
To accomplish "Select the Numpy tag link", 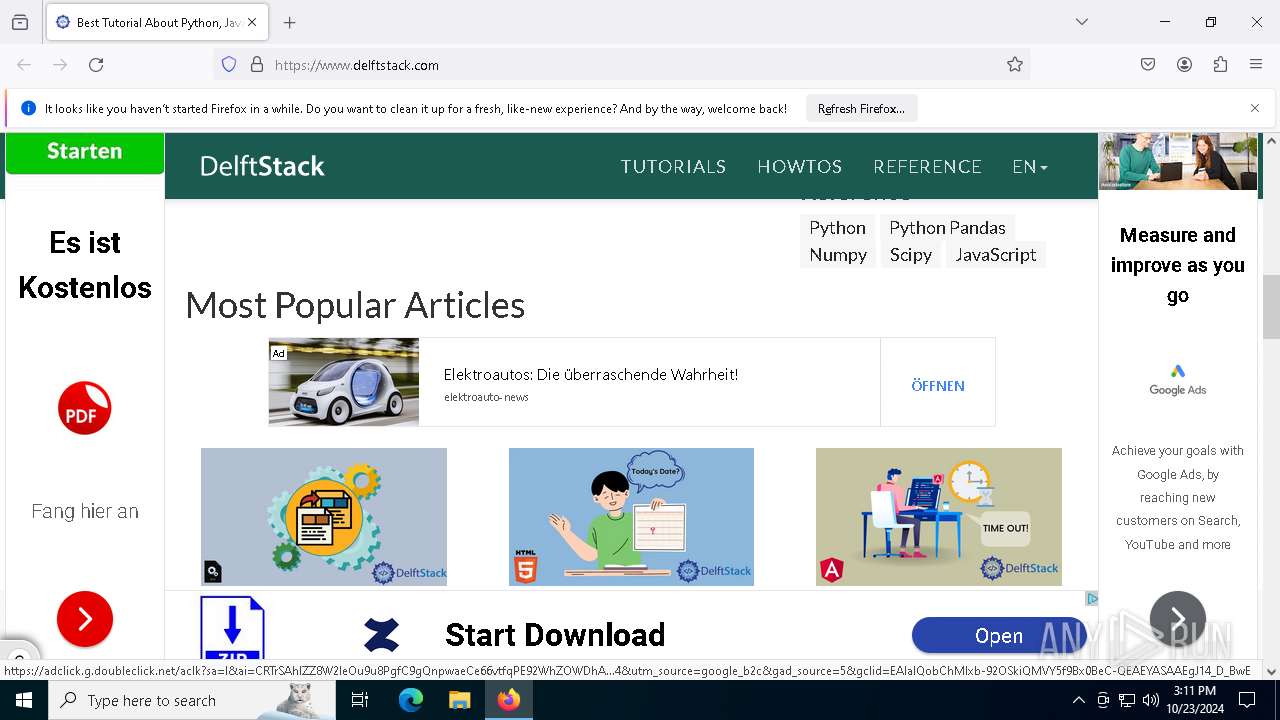I will pos(838,255).
